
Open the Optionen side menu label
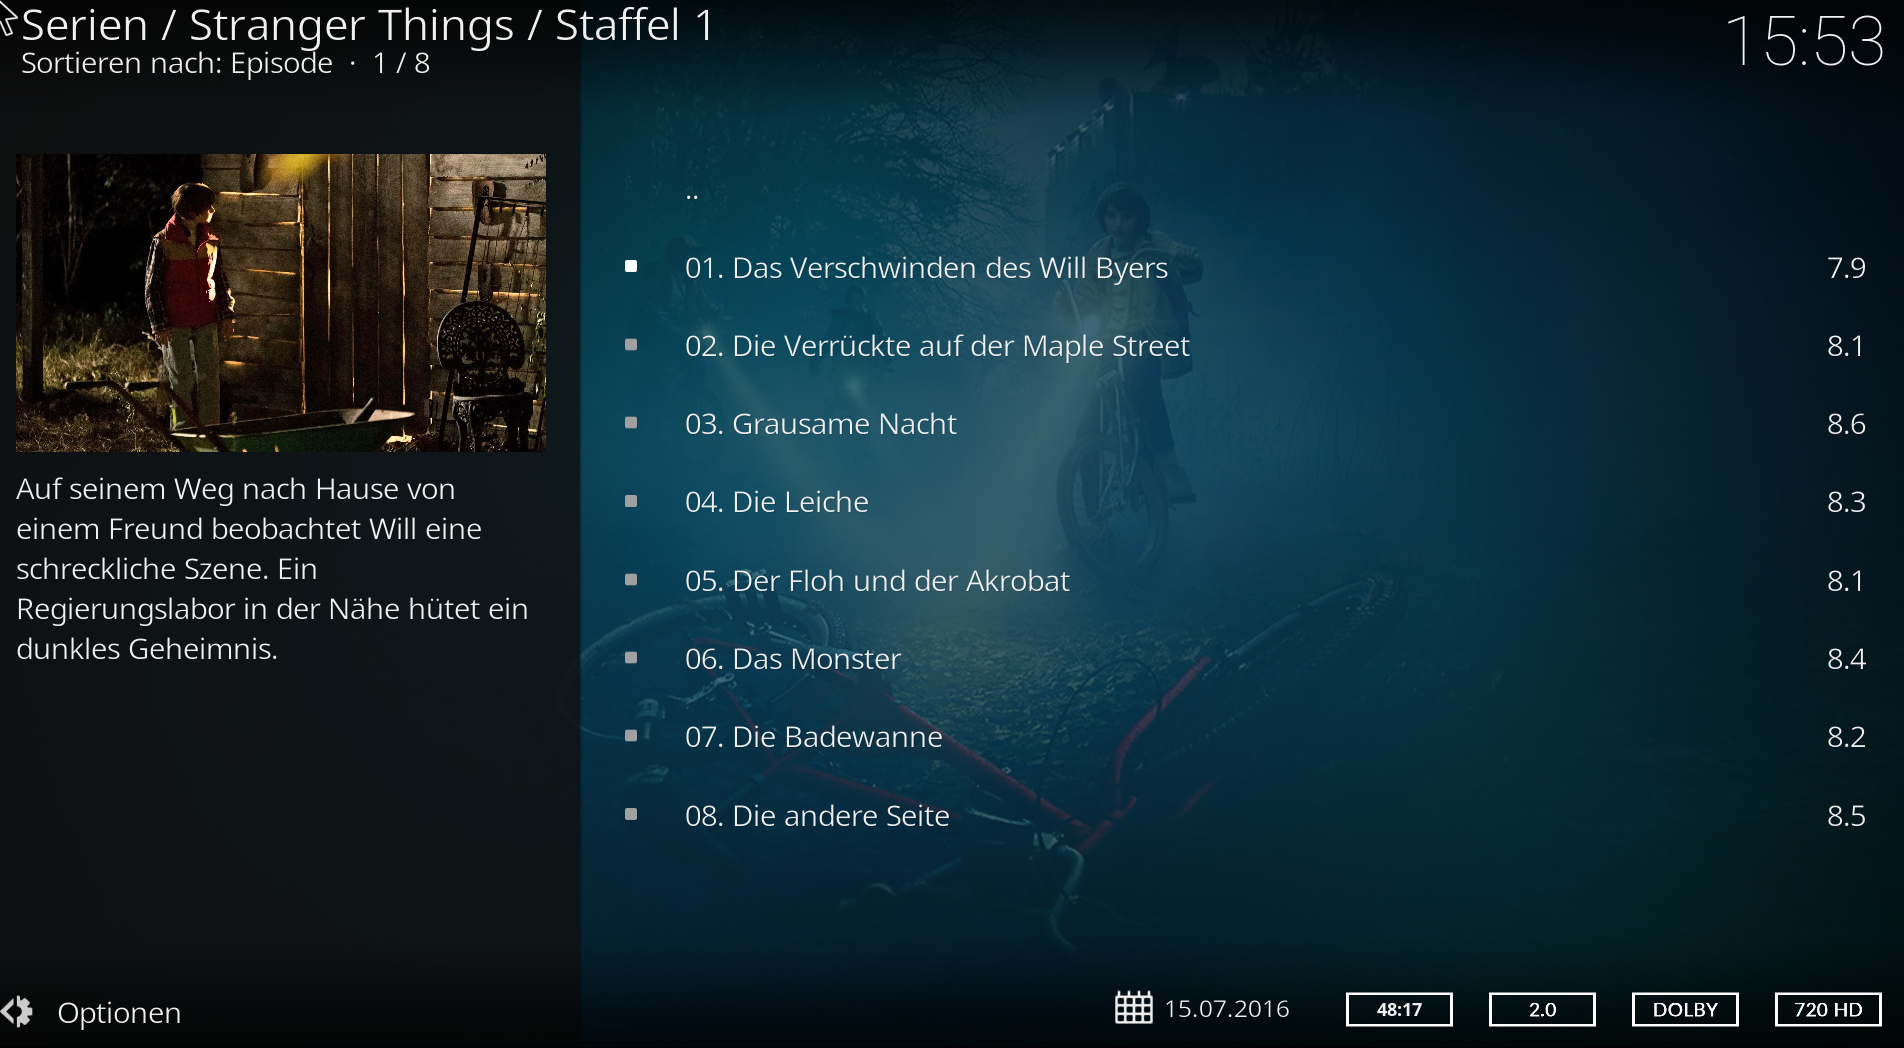tap(119, 1013)
